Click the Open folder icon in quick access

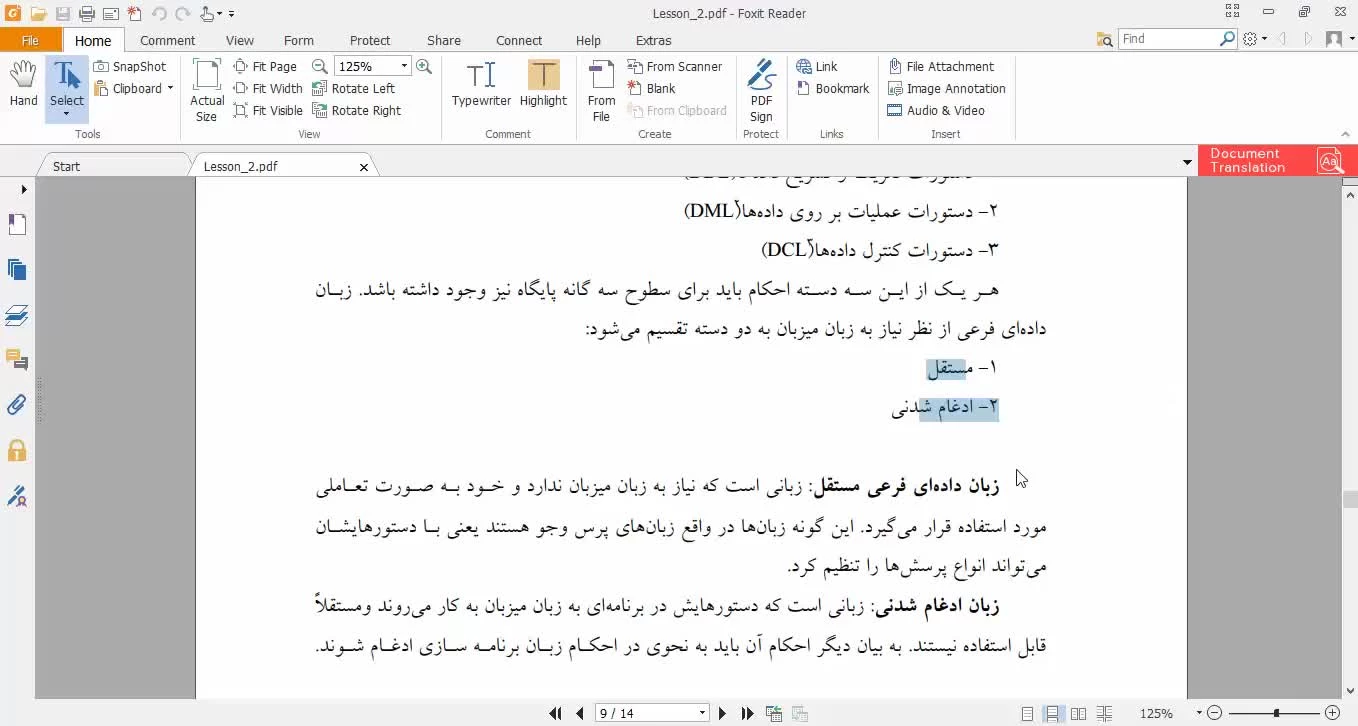coord(38,13)
